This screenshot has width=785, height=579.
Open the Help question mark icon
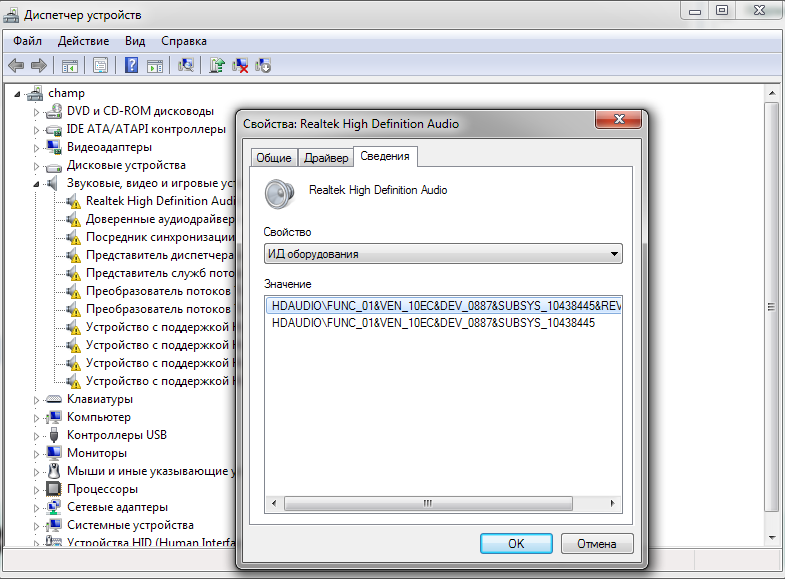(131, 66)
